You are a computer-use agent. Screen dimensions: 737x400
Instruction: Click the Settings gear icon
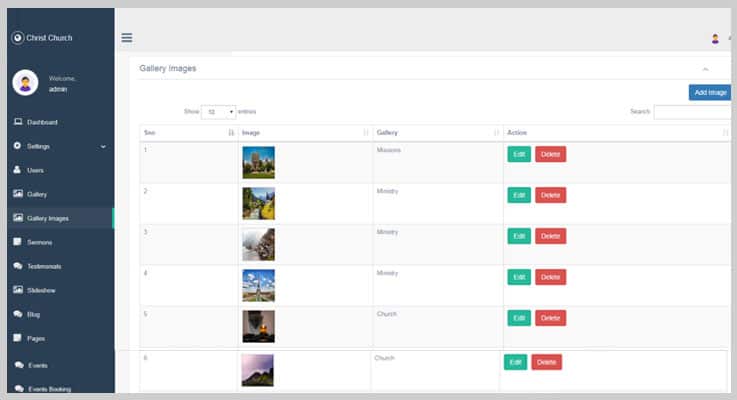coord(17,146)
